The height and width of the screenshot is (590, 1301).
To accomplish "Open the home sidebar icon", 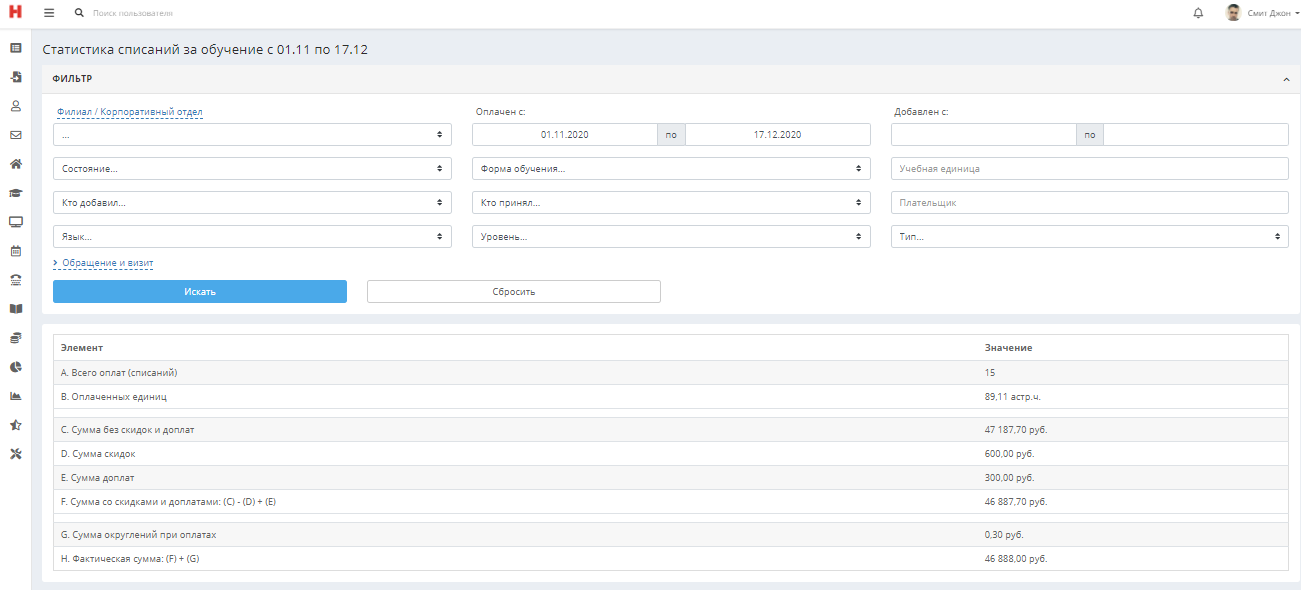I will pyautogui.click(x=16, y=164).
